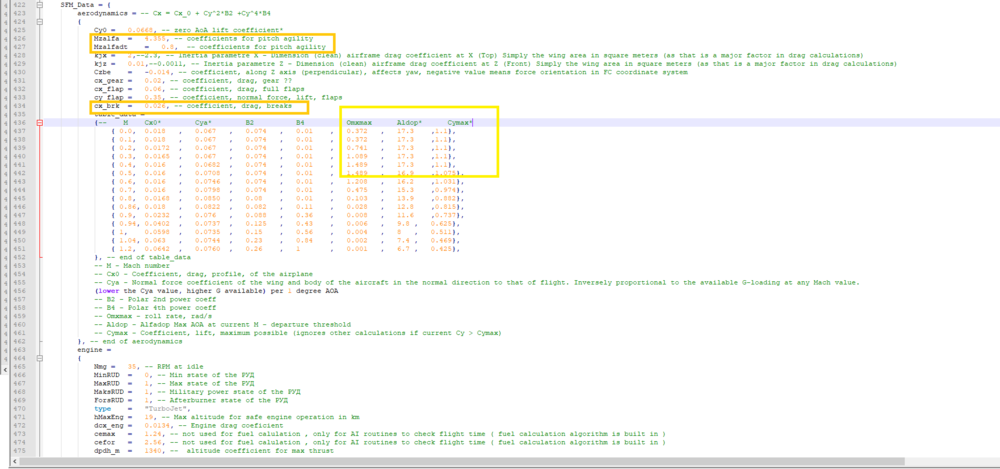Click the dcx_eng value 0.0134
The height and width of the screenshot is (469, 1000).
click(x=157, y=426)
